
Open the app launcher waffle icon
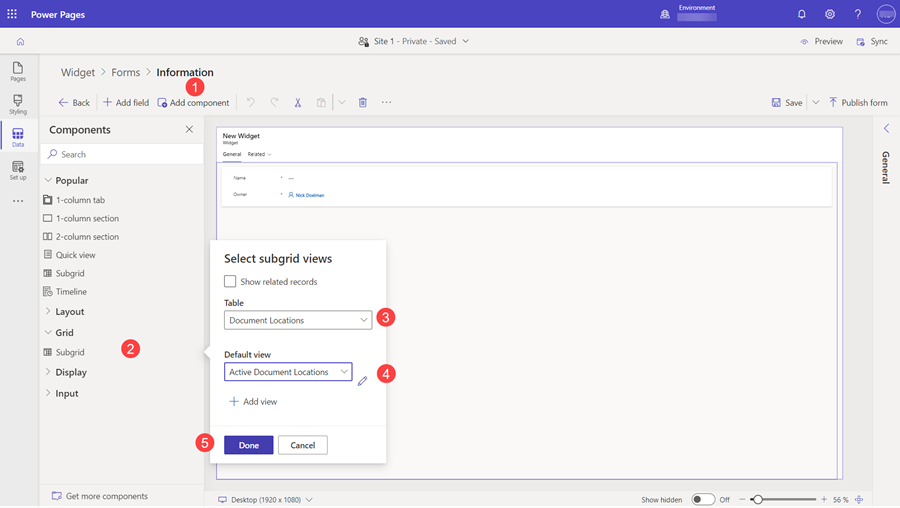12,15
